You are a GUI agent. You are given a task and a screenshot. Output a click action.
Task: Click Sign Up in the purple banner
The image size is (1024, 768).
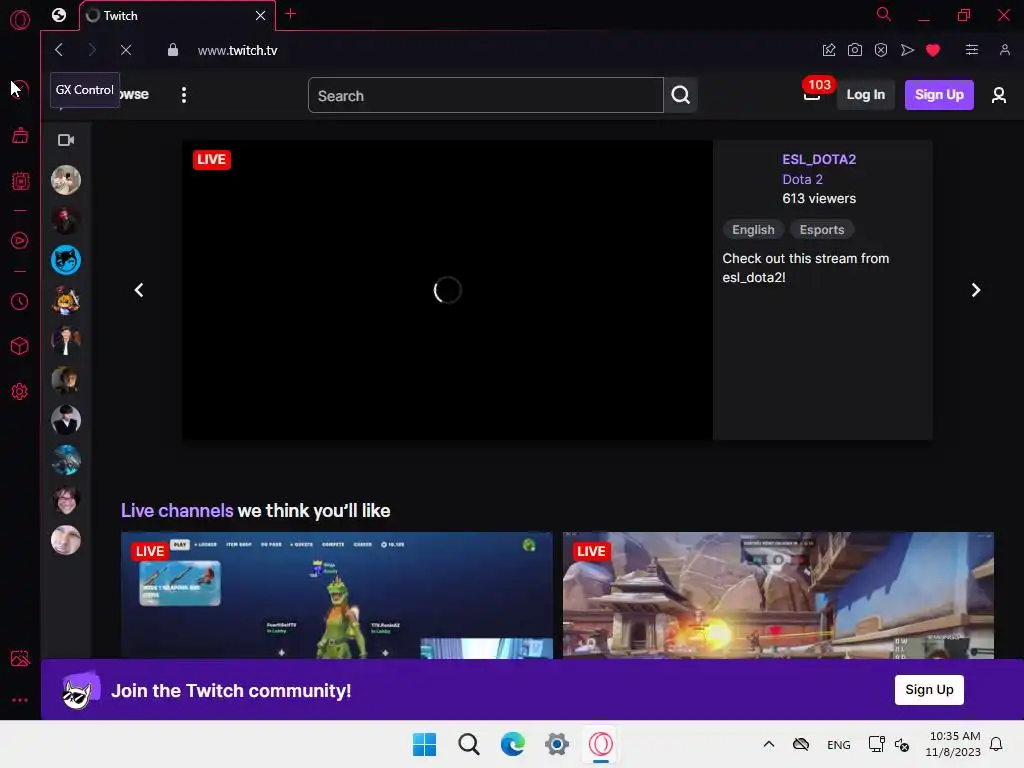tap(929, 690)
